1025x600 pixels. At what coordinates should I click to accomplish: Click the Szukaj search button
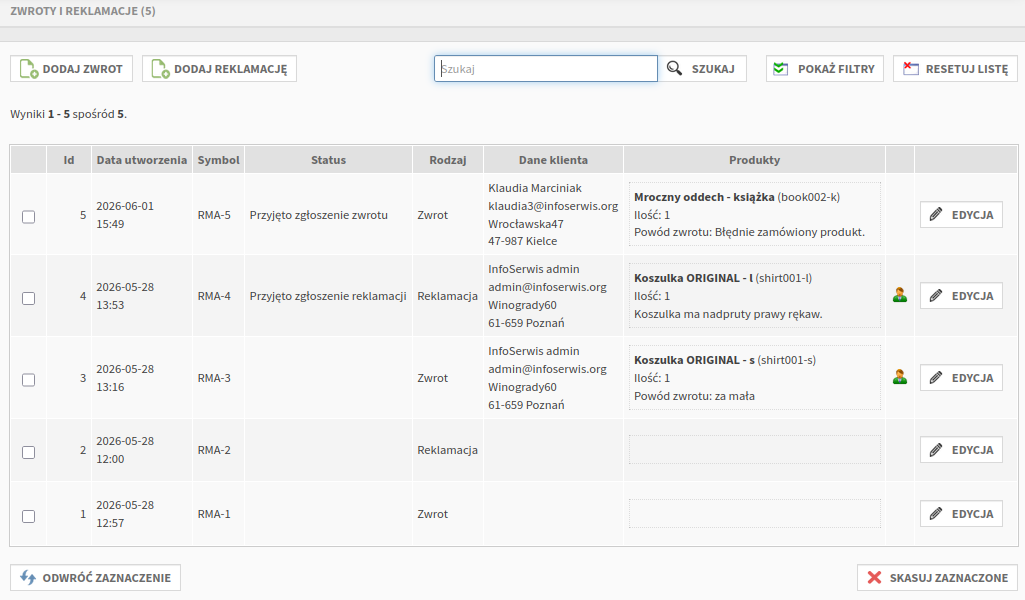[703, 69]
